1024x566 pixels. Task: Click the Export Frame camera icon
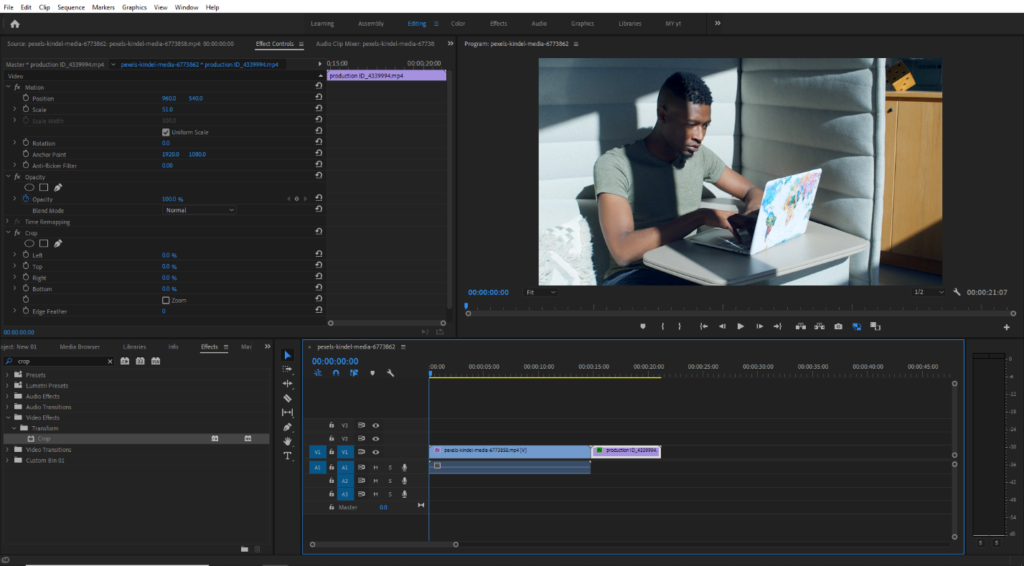(838, 326)
